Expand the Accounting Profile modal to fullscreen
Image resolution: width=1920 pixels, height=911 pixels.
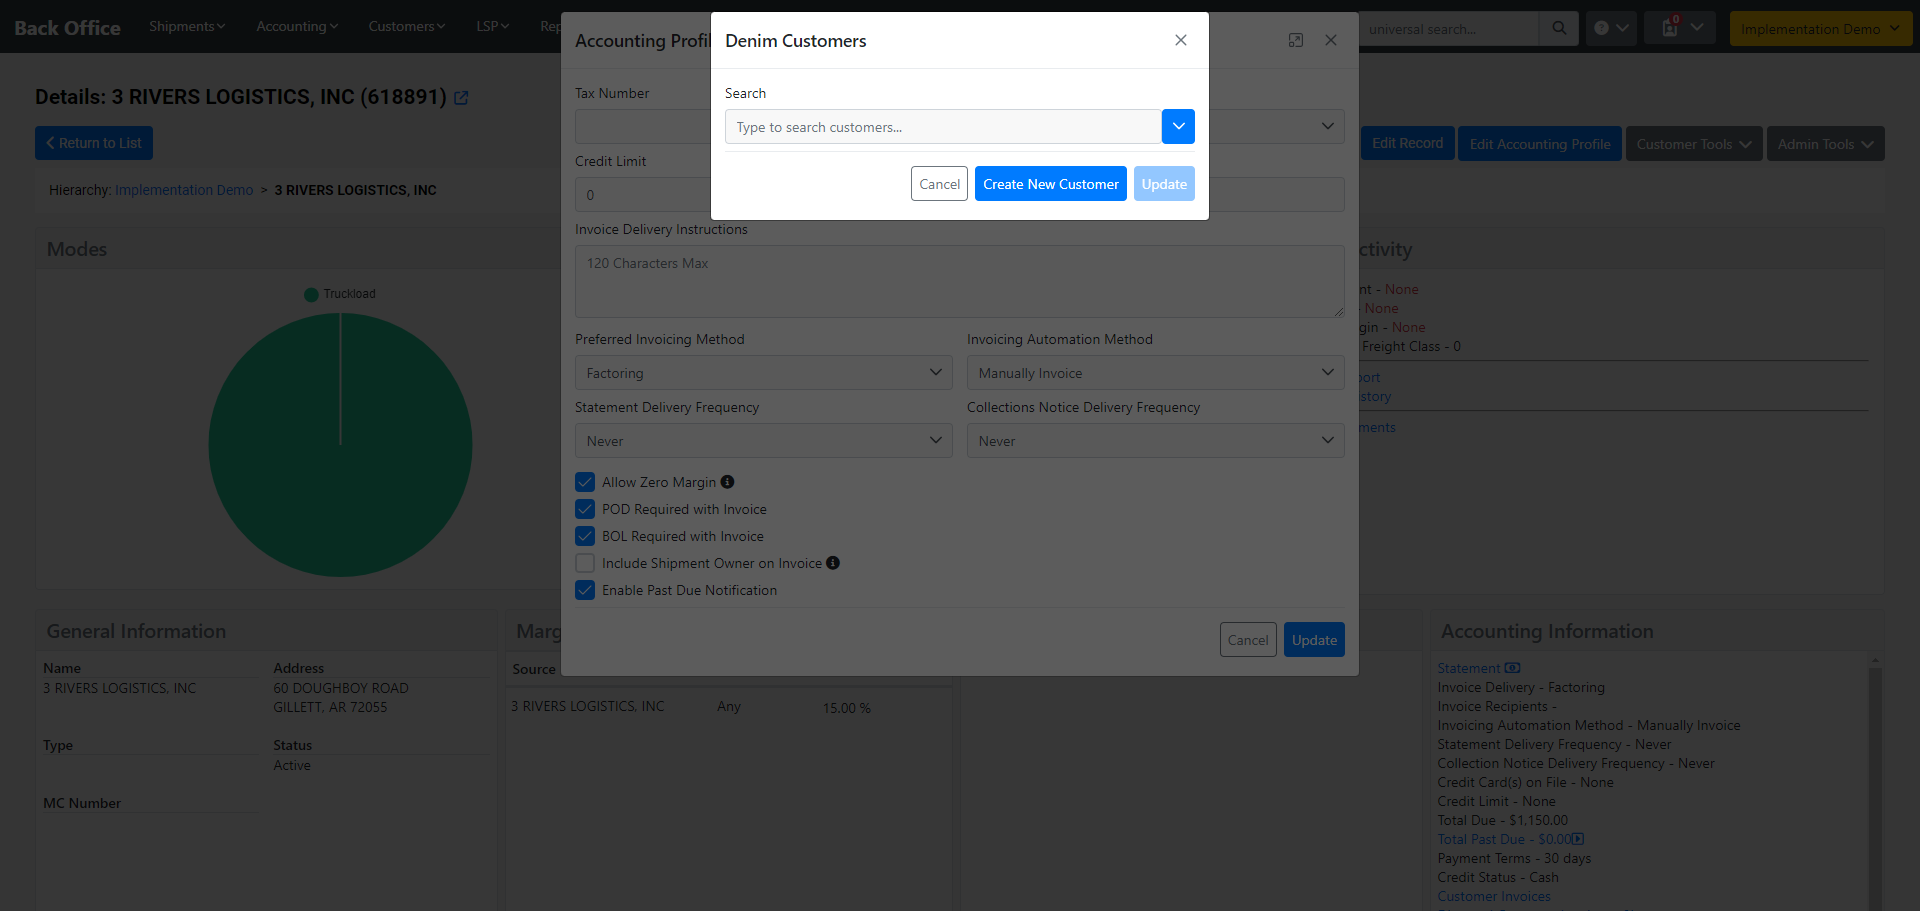coord(1296,40)
